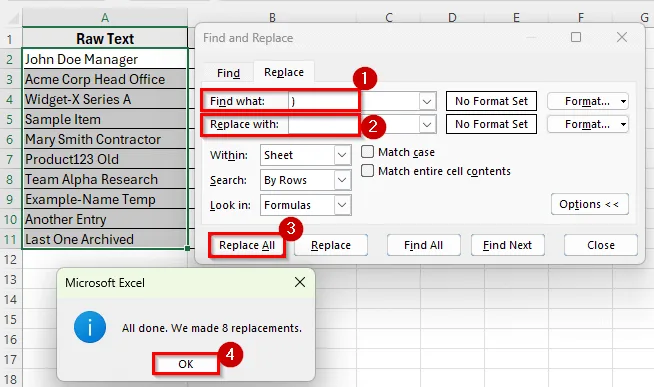Select column F header

[x=581, y=18]
